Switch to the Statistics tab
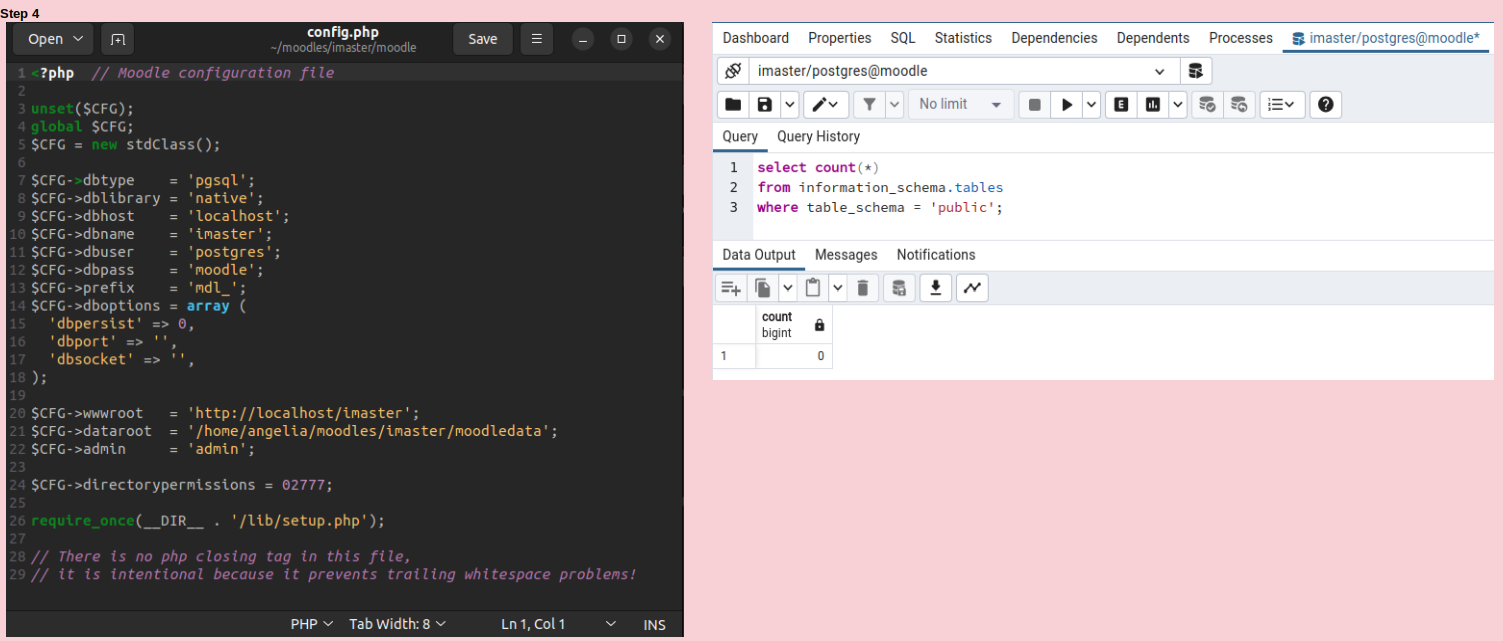 (963, 38)
